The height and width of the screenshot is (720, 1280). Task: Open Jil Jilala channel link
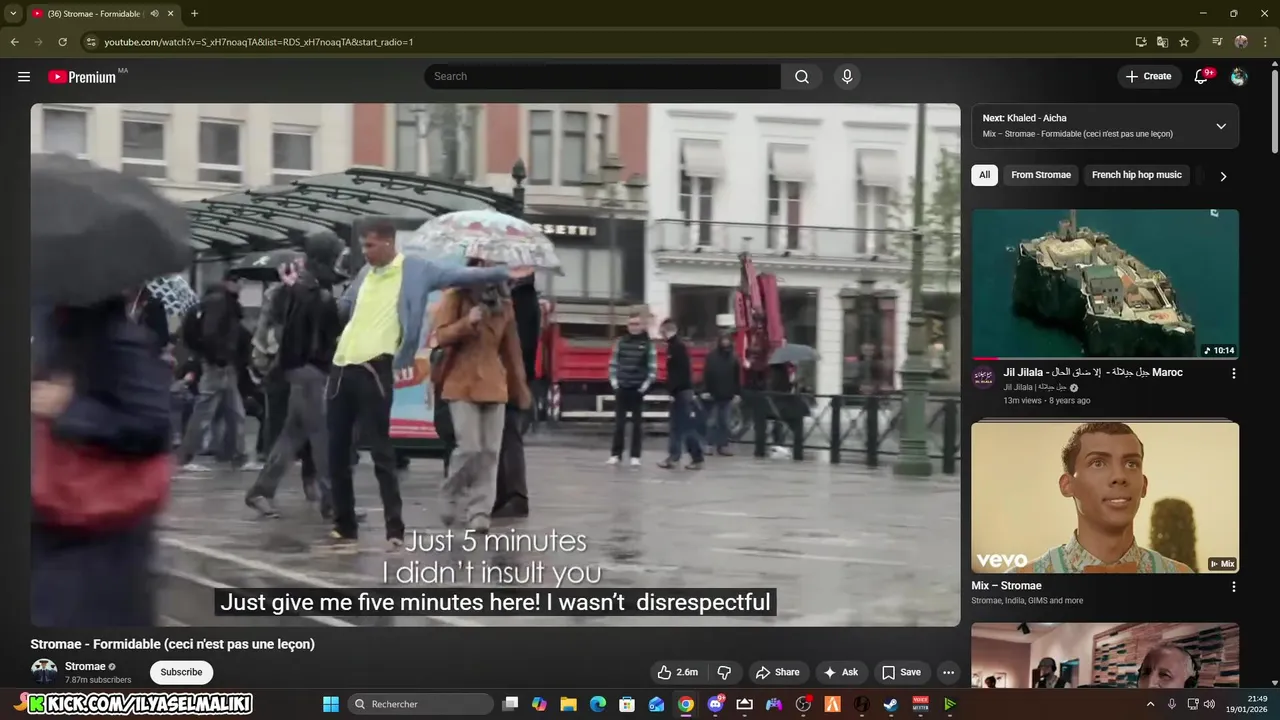(1035, 387)
